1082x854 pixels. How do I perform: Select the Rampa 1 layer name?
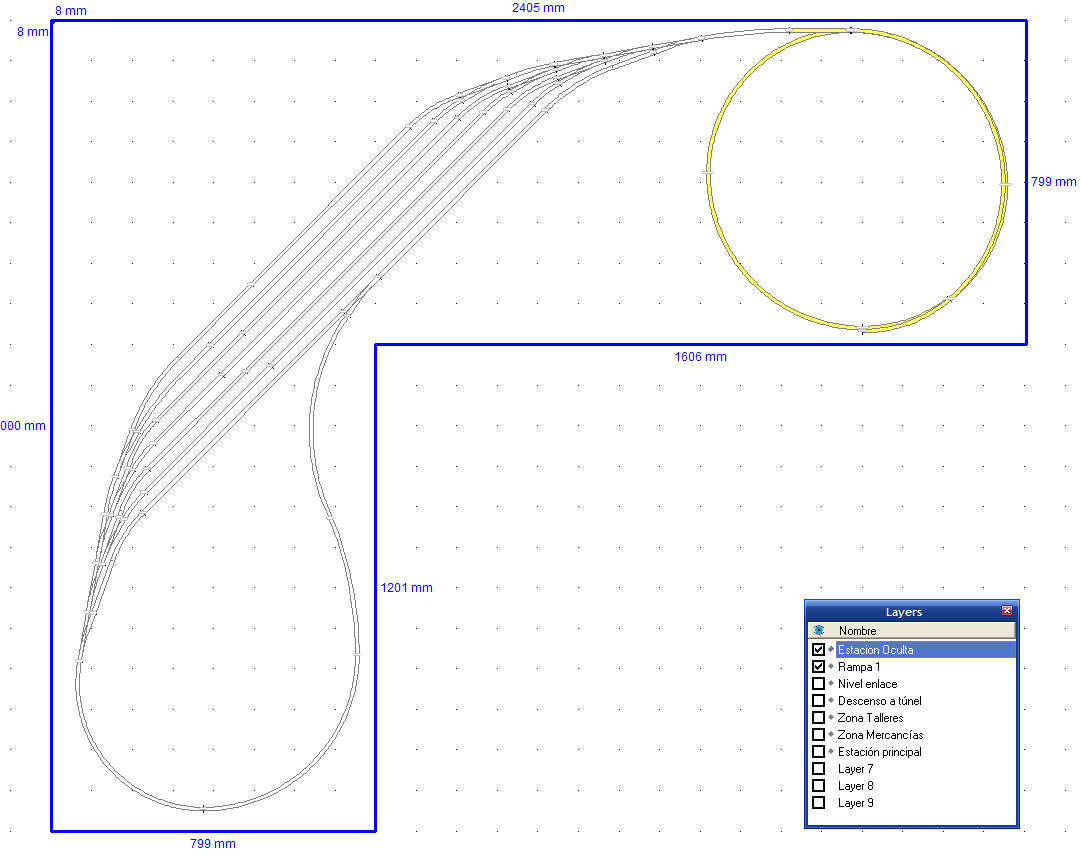point(858,667)
